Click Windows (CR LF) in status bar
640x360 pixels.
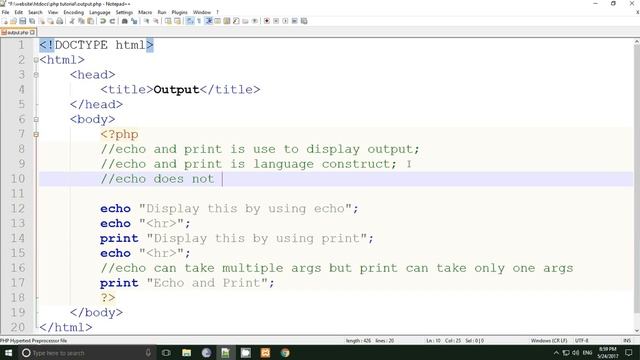click(x=549, y=340)
